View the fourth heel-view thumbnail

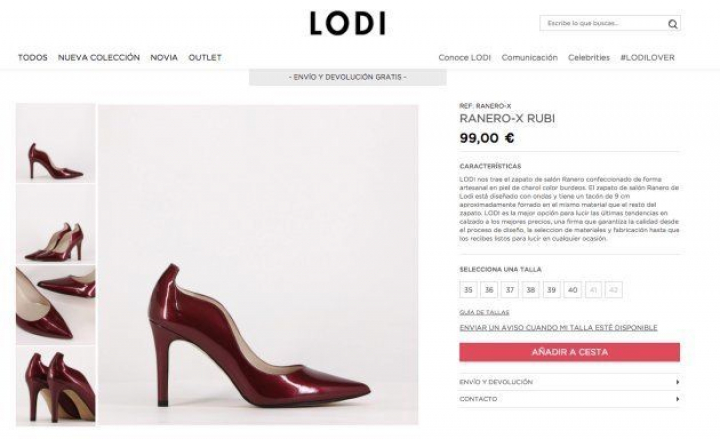[56, 385]
